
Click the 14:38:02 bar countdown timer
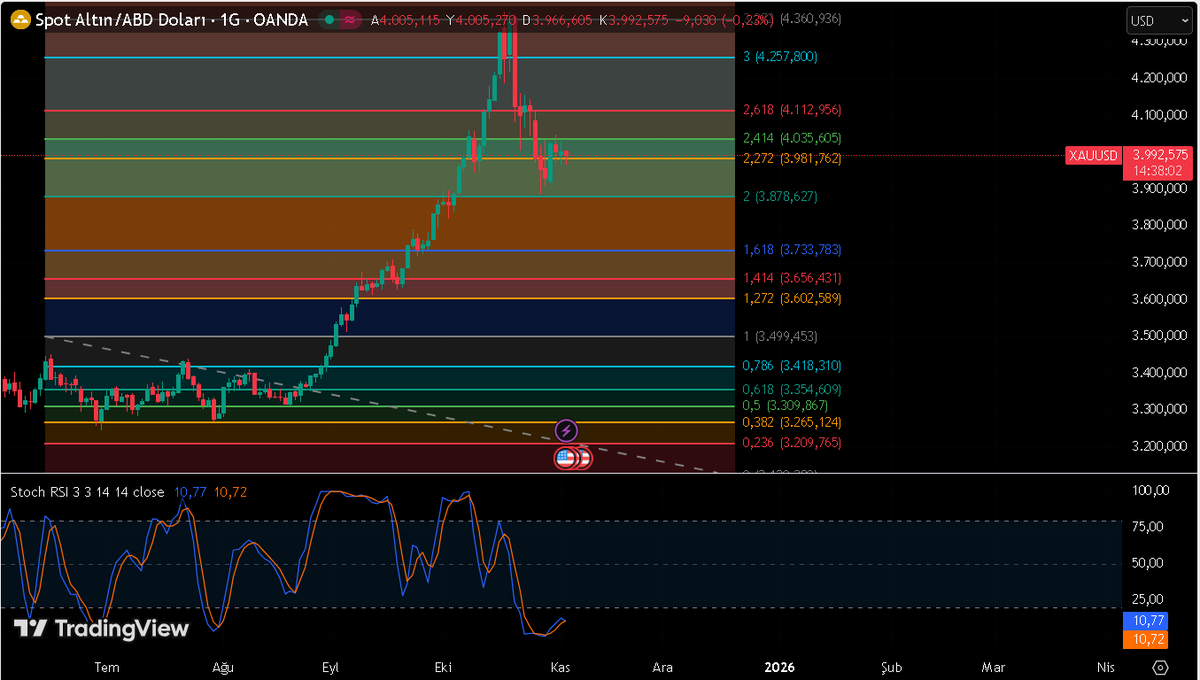click(x=1160, y=171)
